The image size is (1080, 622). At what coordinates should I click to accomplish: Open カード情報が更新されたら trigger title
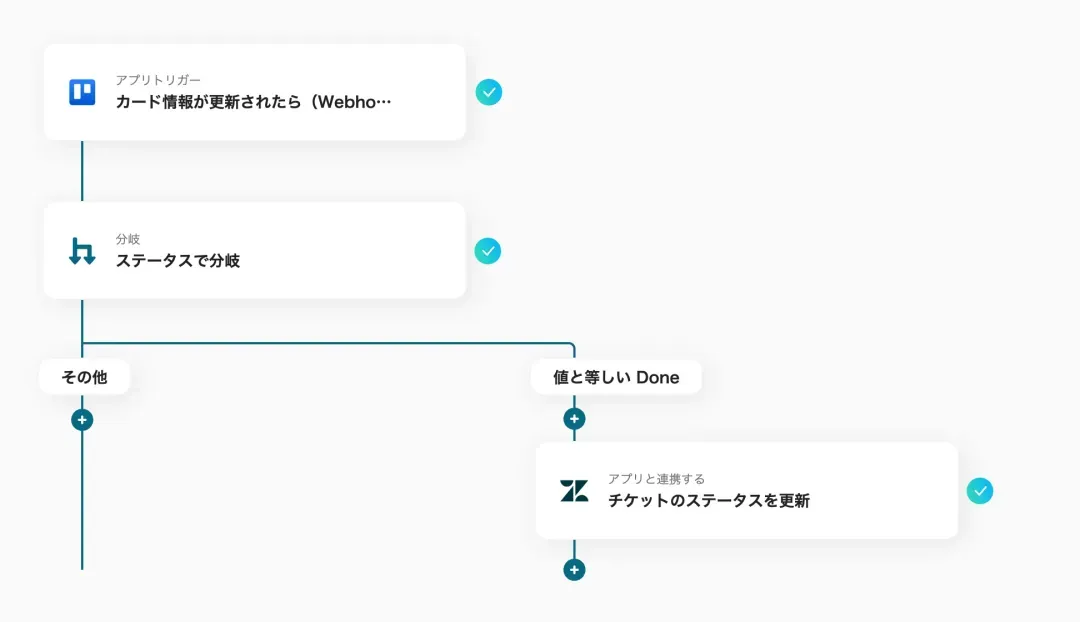point(253,102)
